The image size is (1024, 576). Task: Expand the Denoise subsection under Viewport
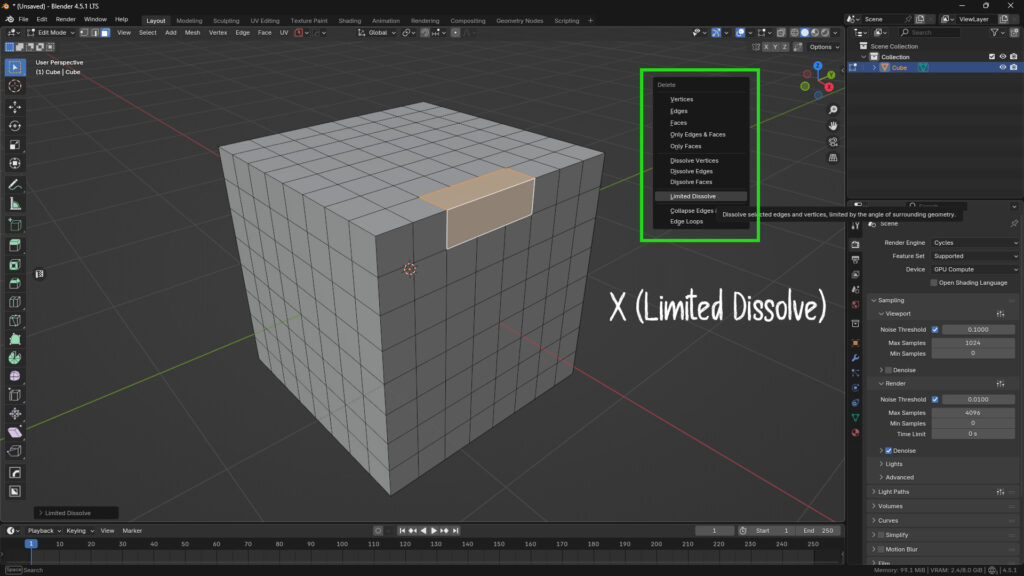point(882,370)
